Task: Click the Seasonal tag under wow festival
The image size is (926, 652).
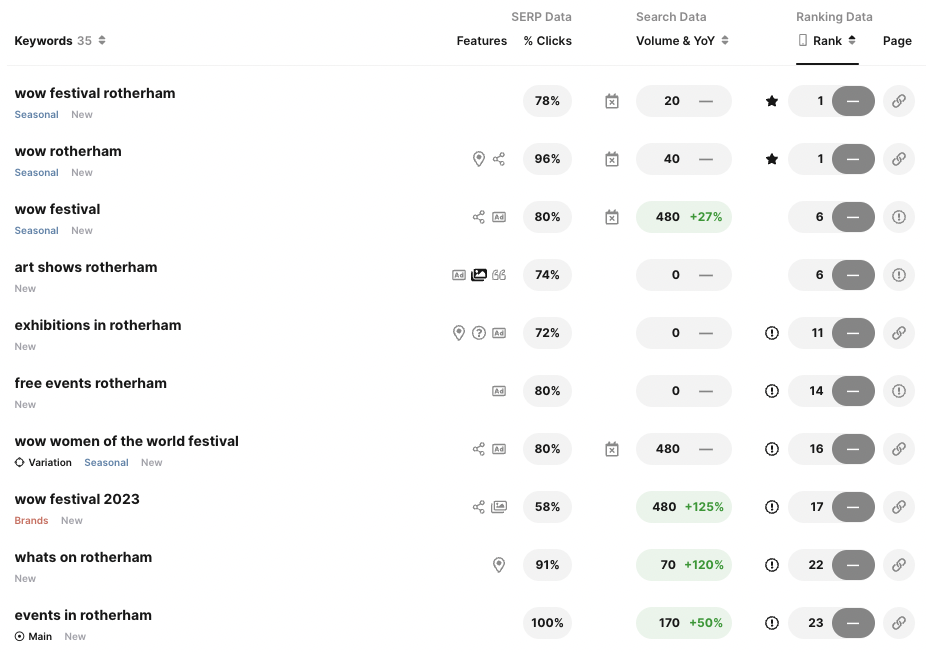Action: tap(36, 231)
